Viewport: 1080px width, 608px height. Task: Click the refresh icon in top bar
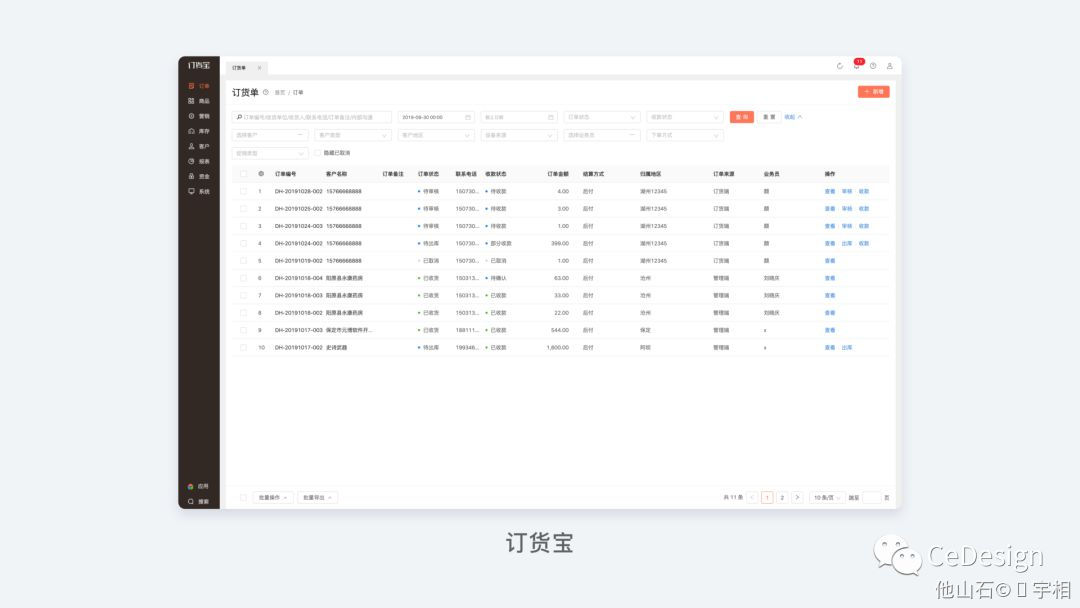840,66
